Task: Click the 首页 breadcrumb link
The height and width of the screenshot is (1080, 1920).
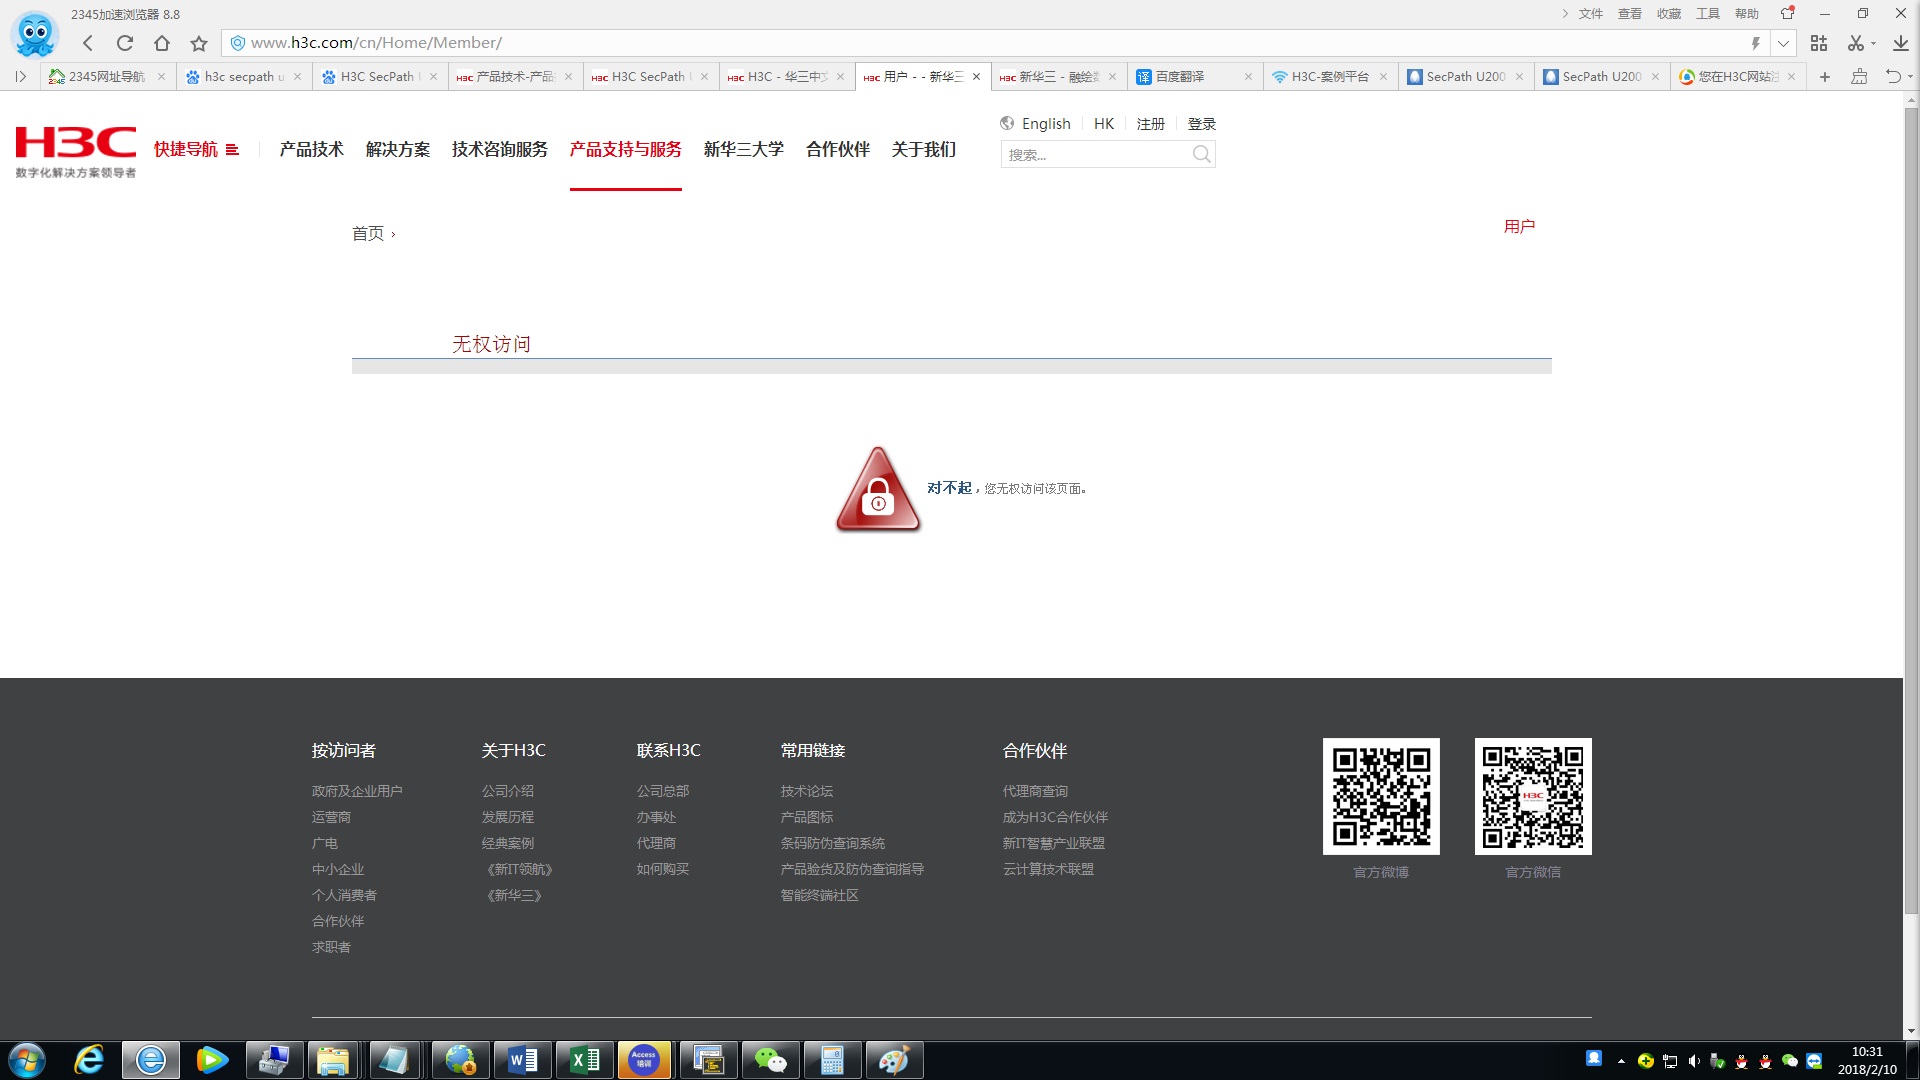Action: click(367, 233)
